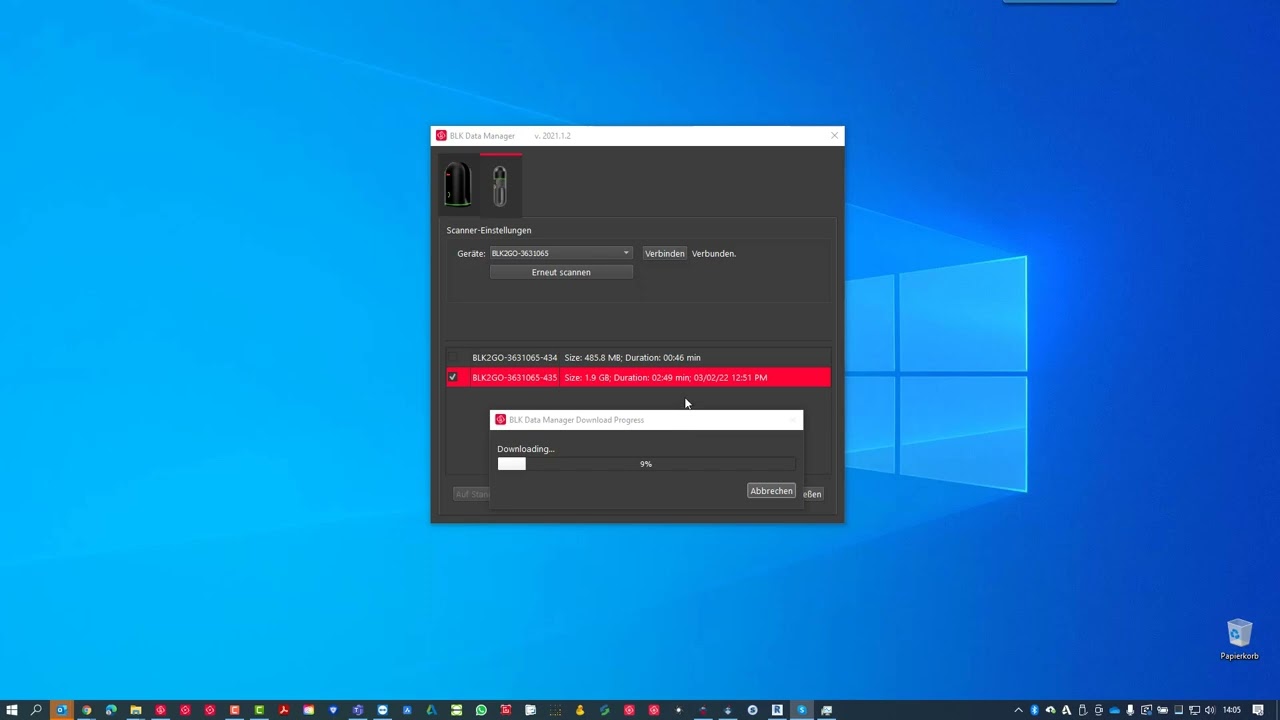Click the Autodesk A tray icon
Image resolution: width=1280 pixels, height=720 pixels.
click(x=1066, y=710)
